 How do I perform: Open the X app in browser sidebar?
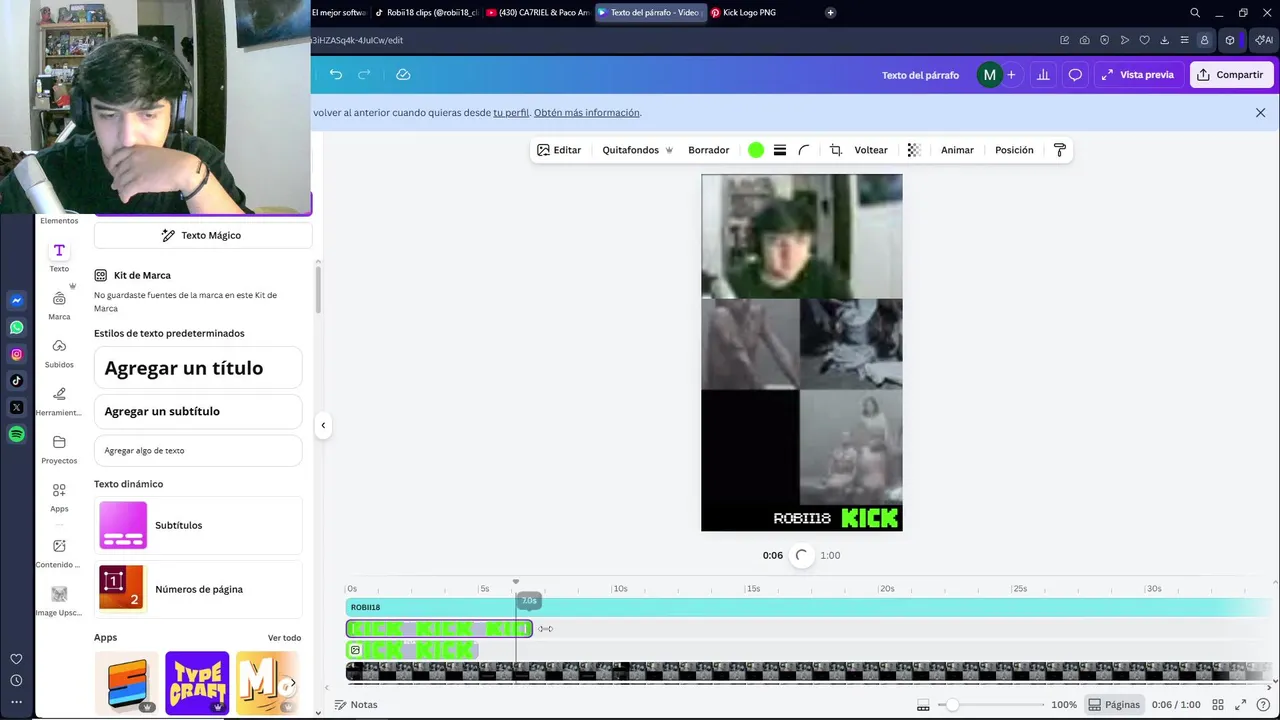[16, 407]
